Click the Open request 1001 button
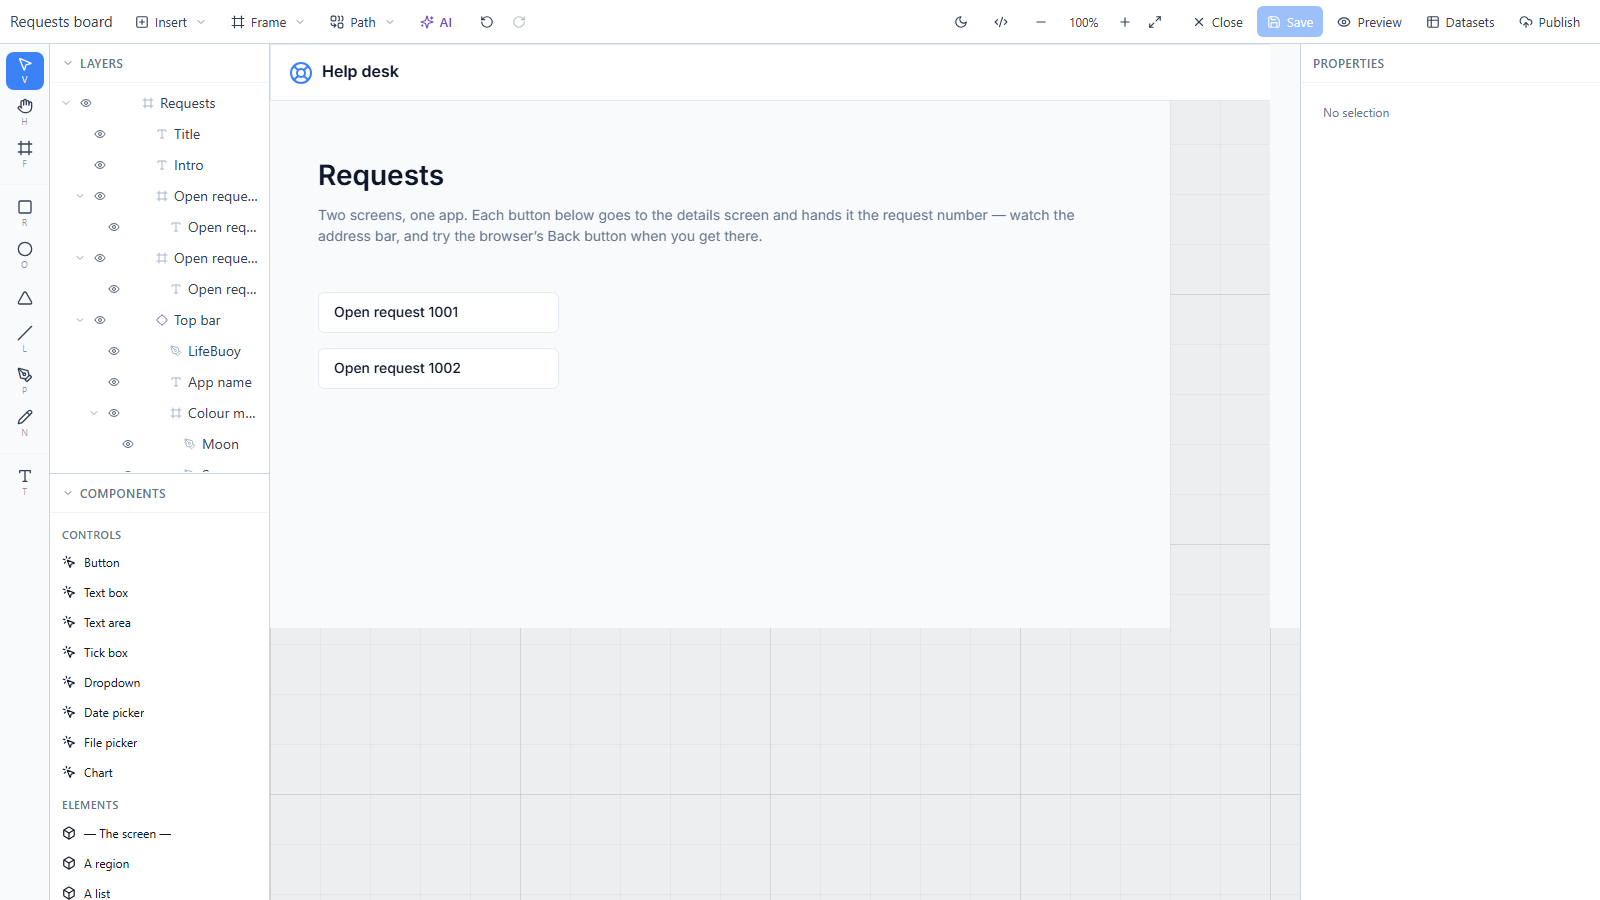The image size is (1600, 900). click(x=438, y=312)
